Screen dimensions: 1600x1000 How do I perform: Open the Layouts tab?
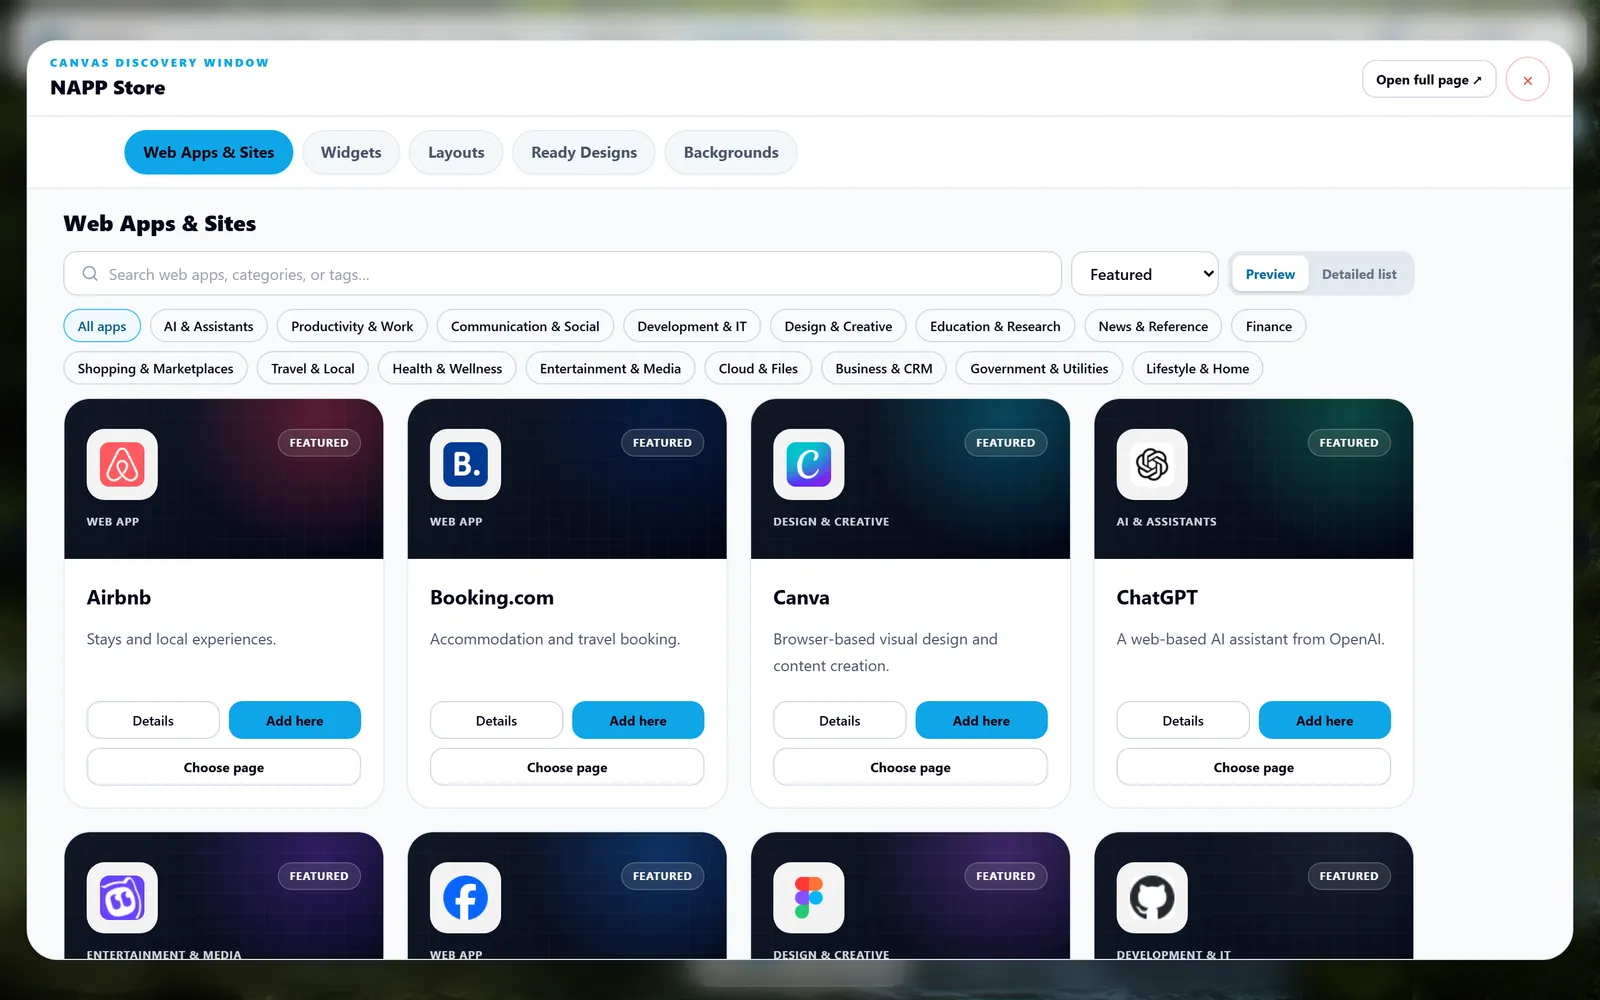coord(456,152)
